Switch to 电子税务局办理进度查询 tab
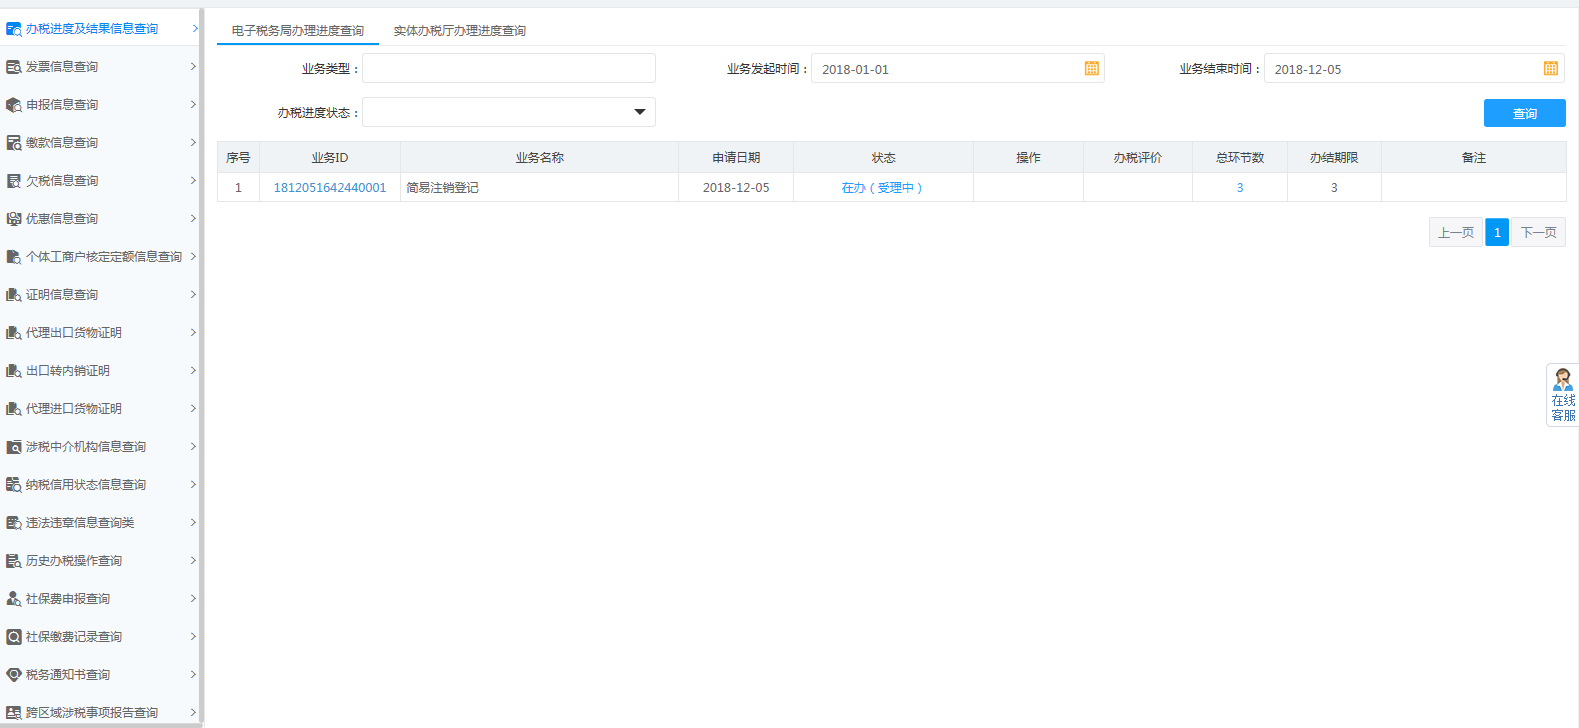 tap(298, 31)
